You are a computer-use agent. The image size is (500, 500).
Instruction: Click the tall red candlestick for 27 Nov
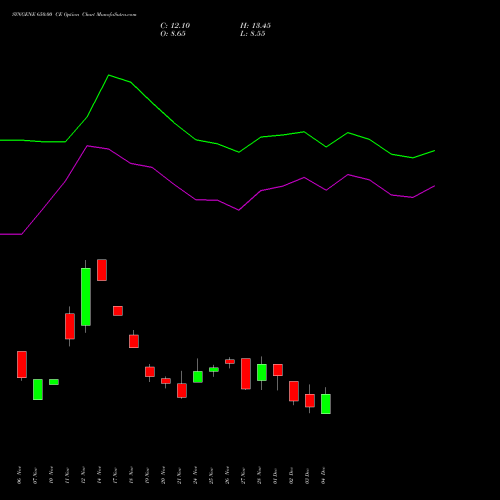pyautogui.click(x=246, y=374)
